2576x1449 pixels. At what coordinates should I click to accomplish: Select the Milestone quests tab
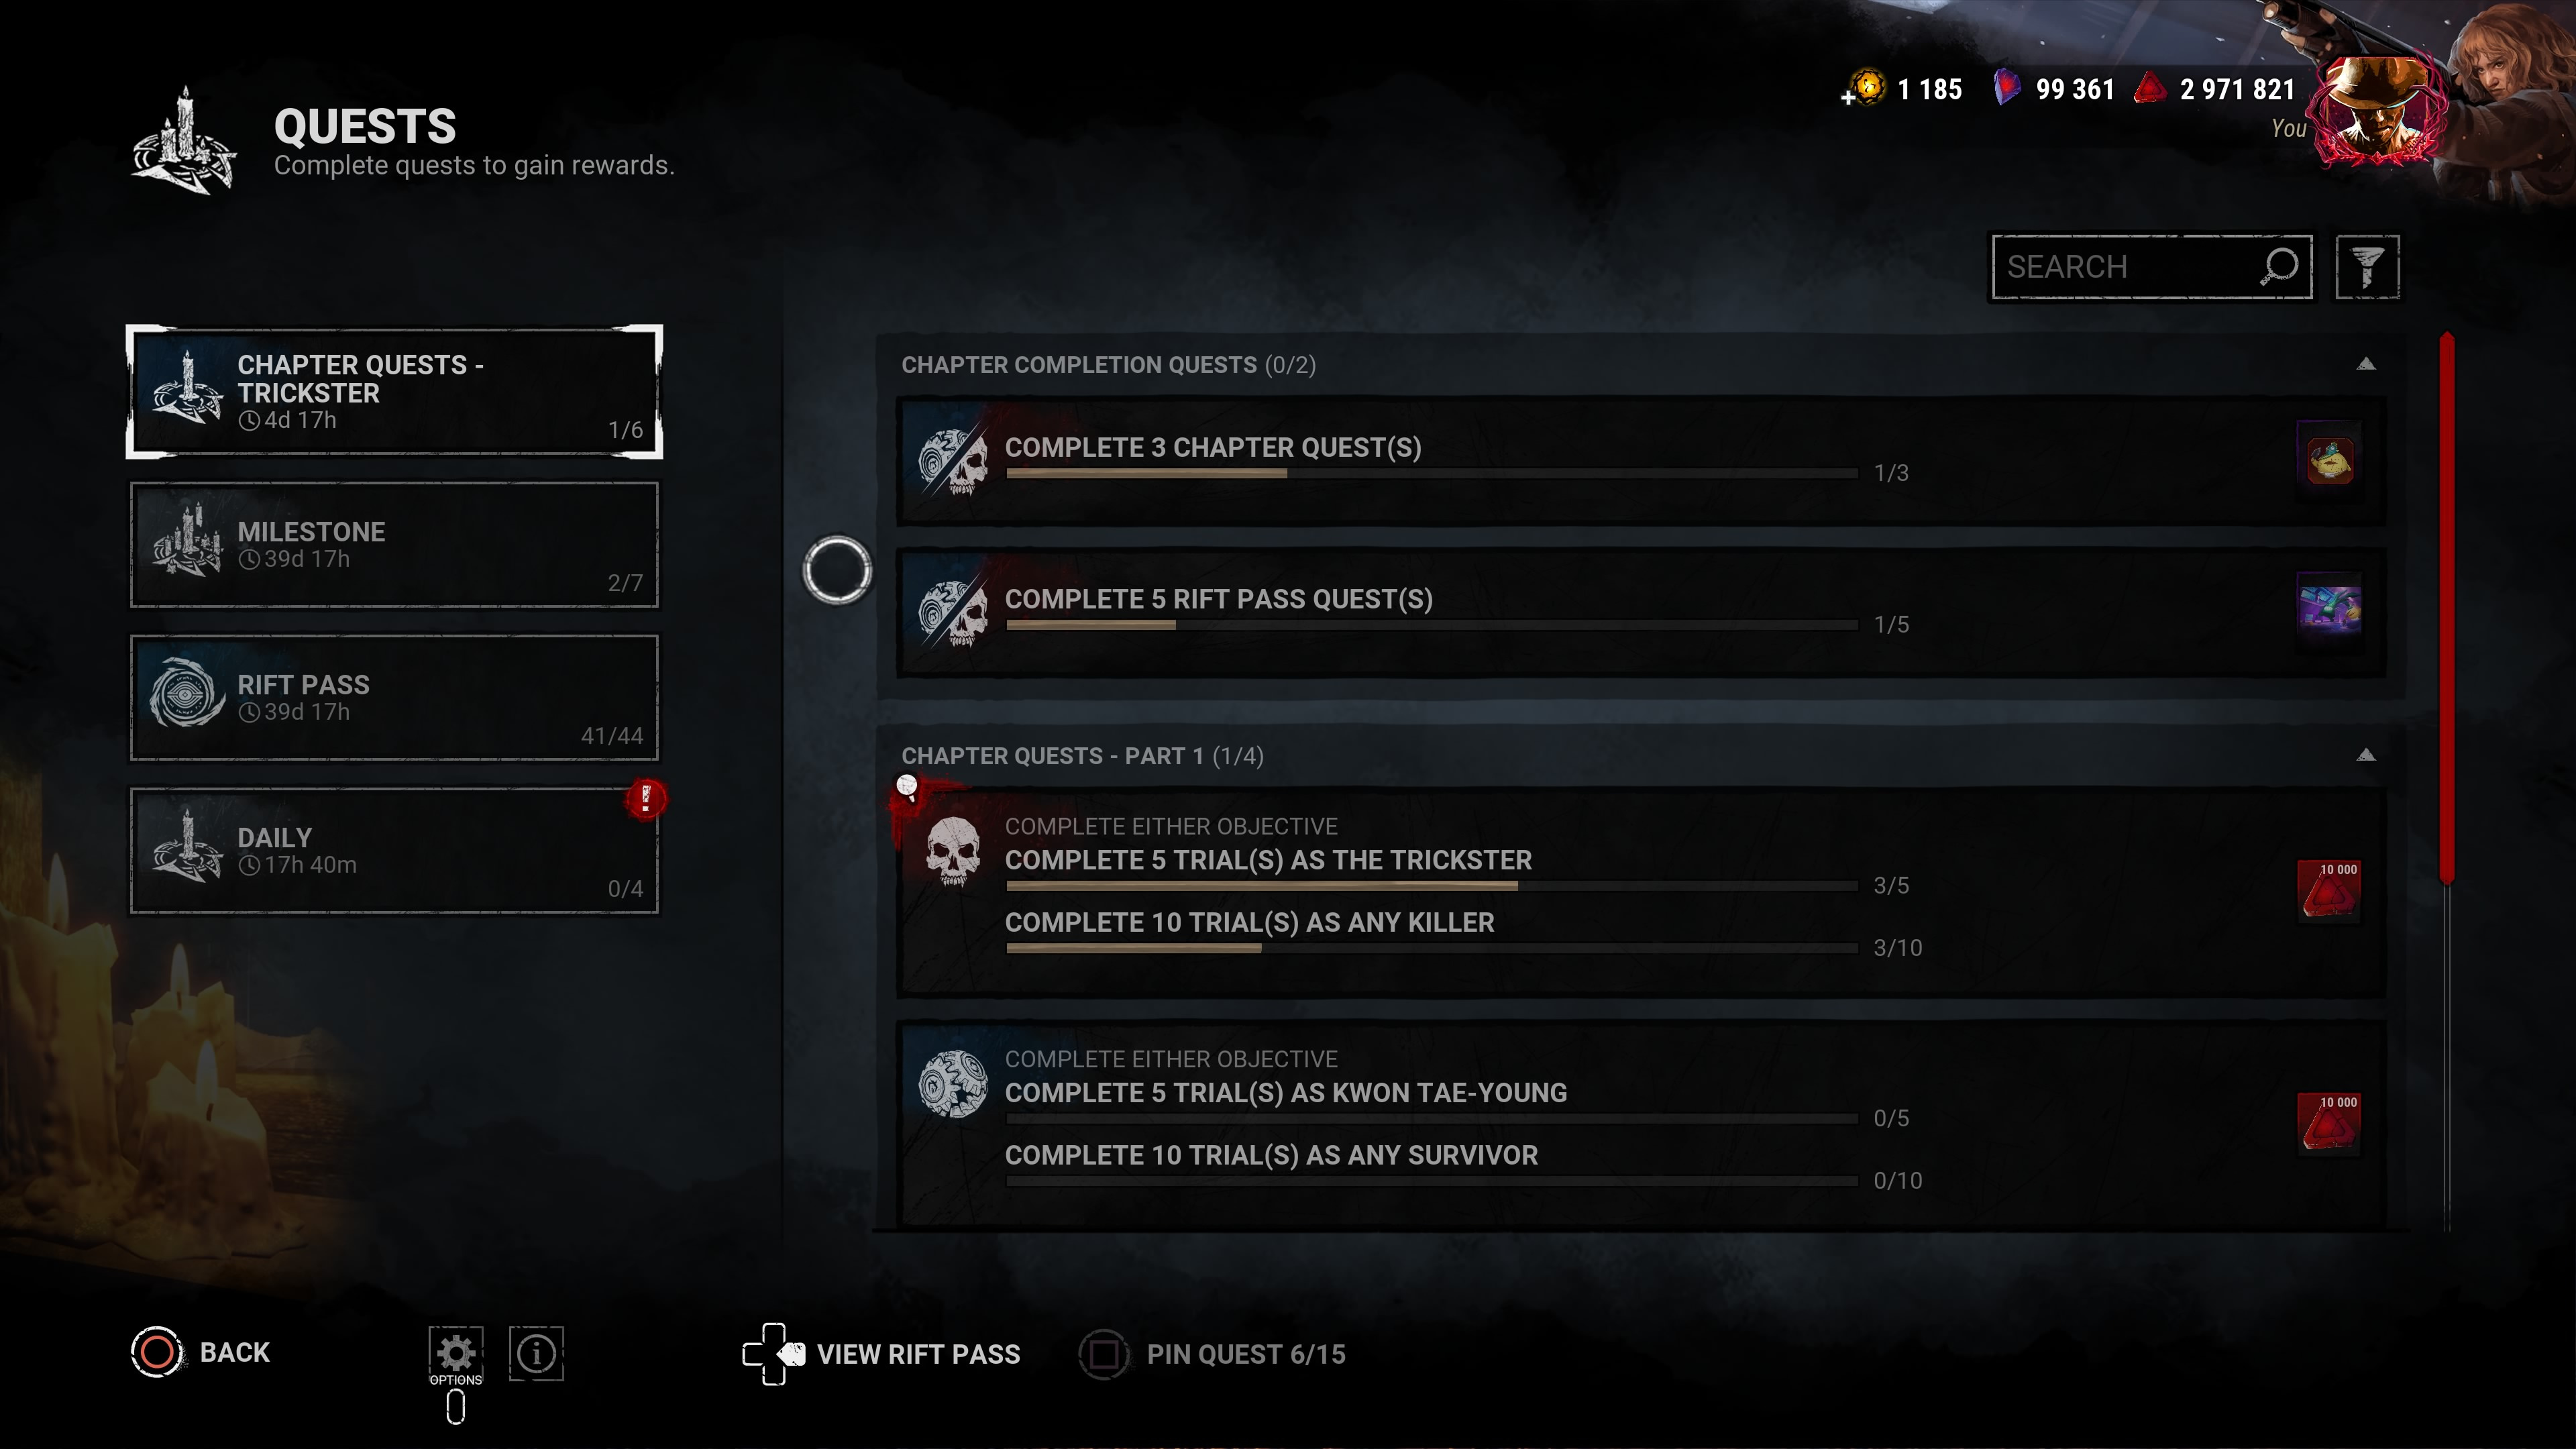pyautogui.click(x=394, y=545)
